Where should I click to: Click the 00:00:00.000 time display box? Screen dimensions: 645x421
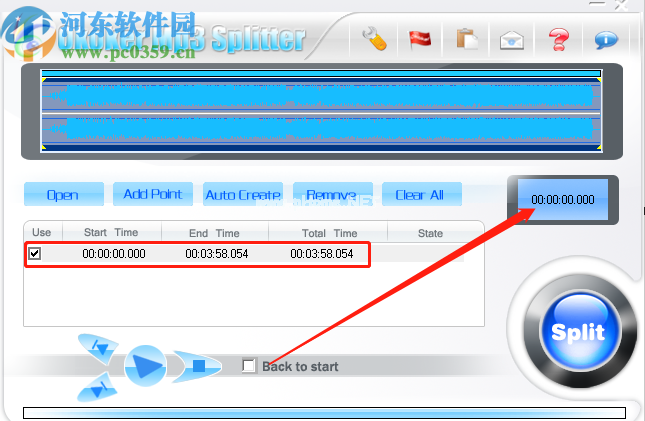pyautogui.click(x=562, y=199)
